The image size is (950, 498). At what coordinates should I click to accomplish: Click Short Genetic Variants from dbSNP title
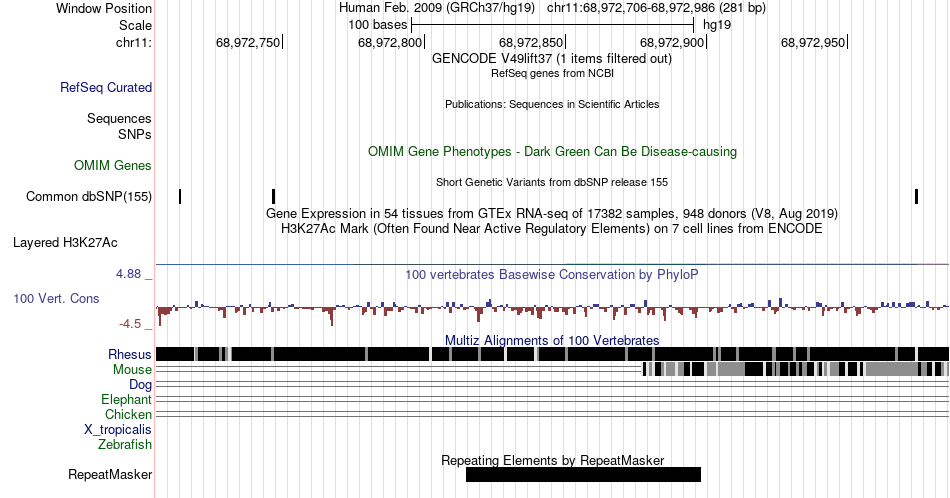pos(552,182)
